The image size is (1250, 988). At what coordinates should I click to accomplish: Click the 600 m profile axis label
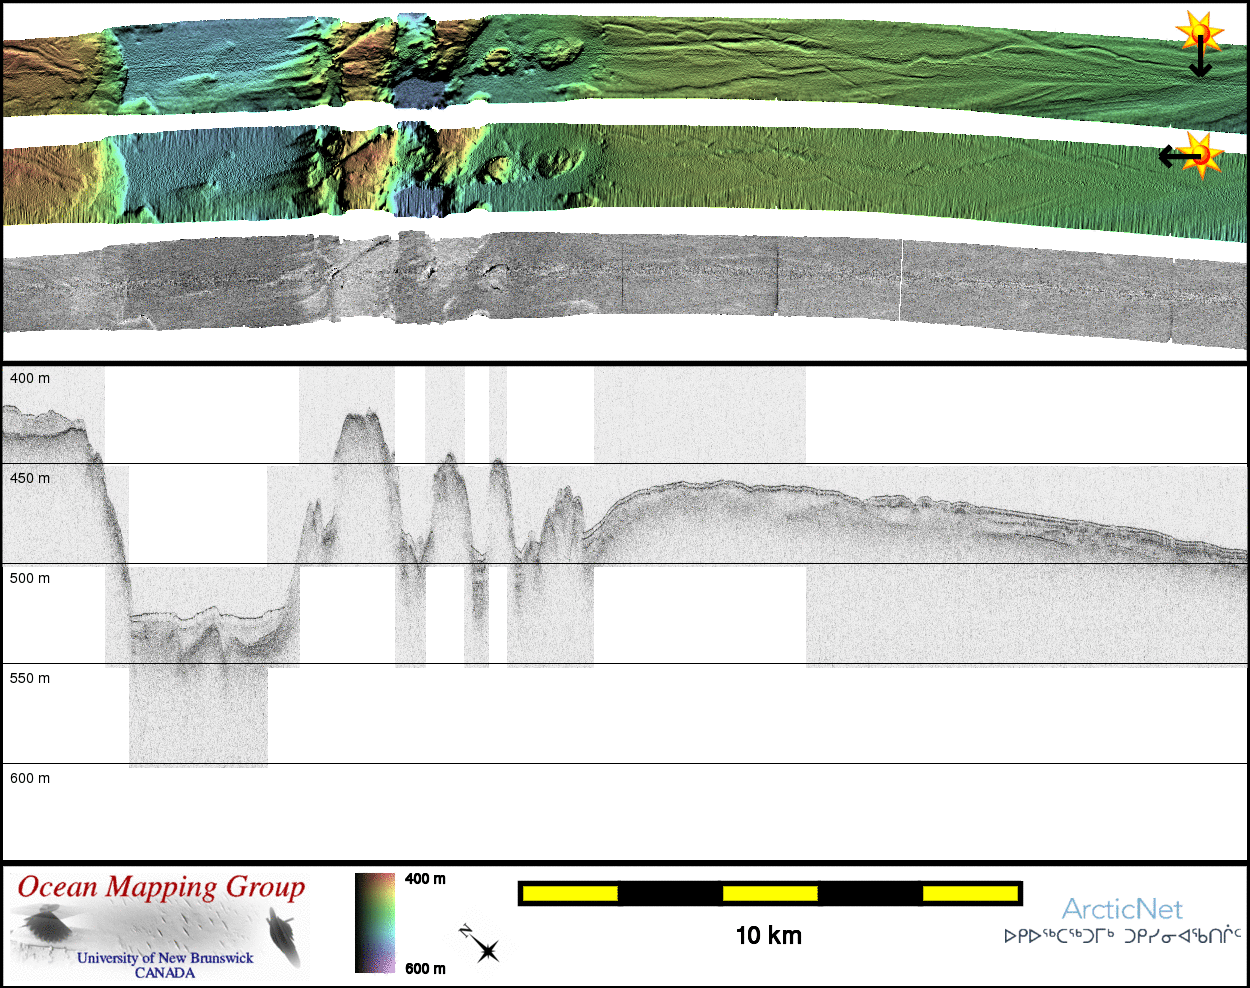[x=30, y=779]
